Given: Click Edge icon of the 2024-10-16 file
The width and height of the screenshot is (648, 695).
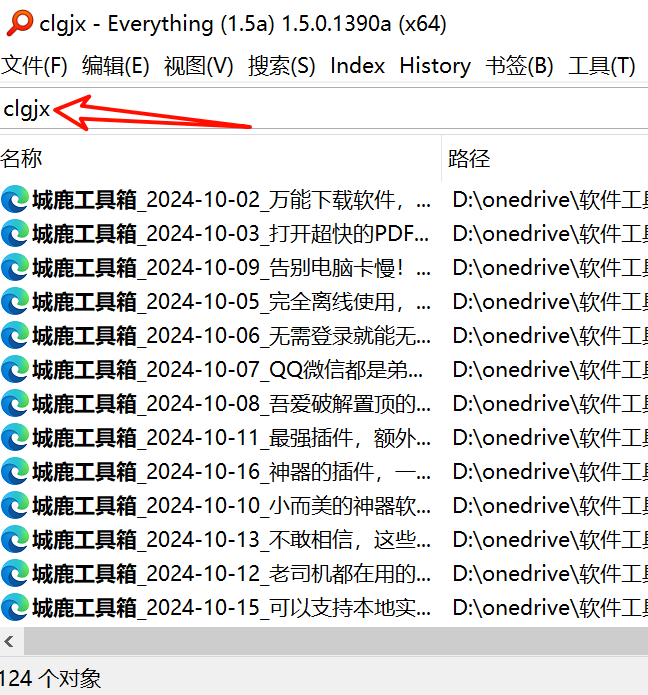Looking at the screenshot, I should coord(16,472).
